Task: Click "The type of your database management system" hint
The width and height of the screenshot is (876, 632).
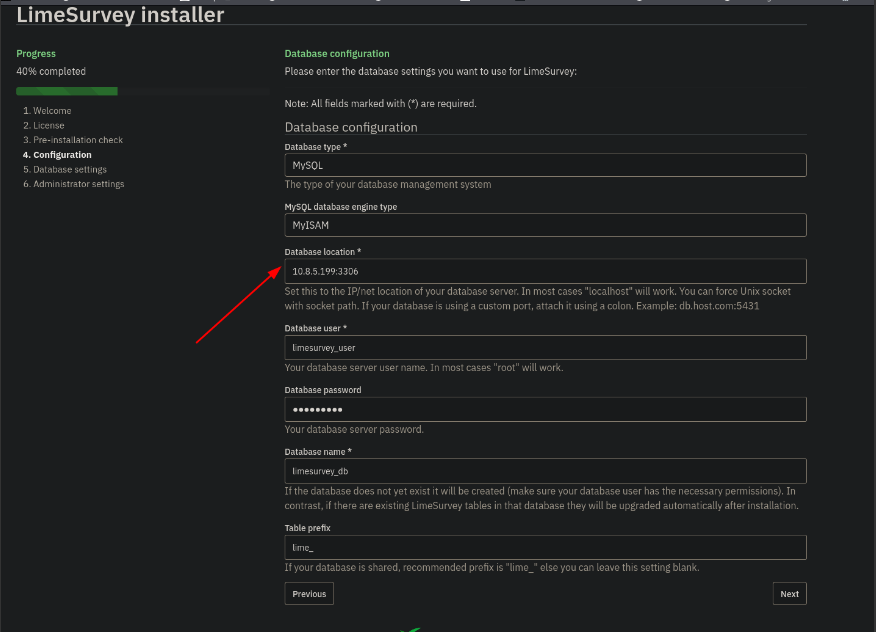Action: tap(388, 184)
